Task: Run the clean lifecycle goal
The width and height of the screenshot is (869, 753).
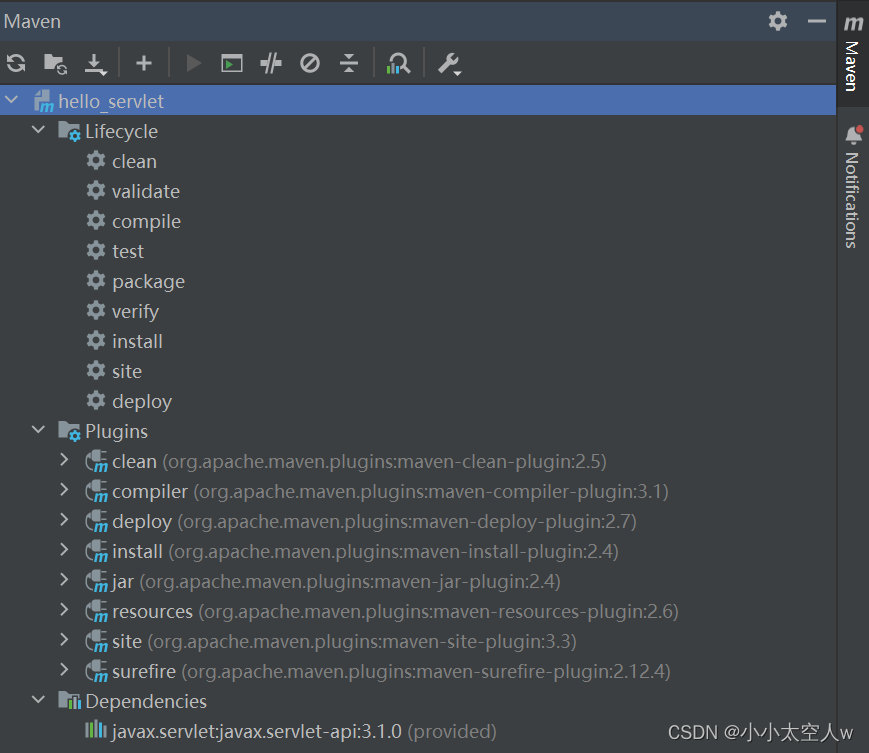Action: point(134,161)
